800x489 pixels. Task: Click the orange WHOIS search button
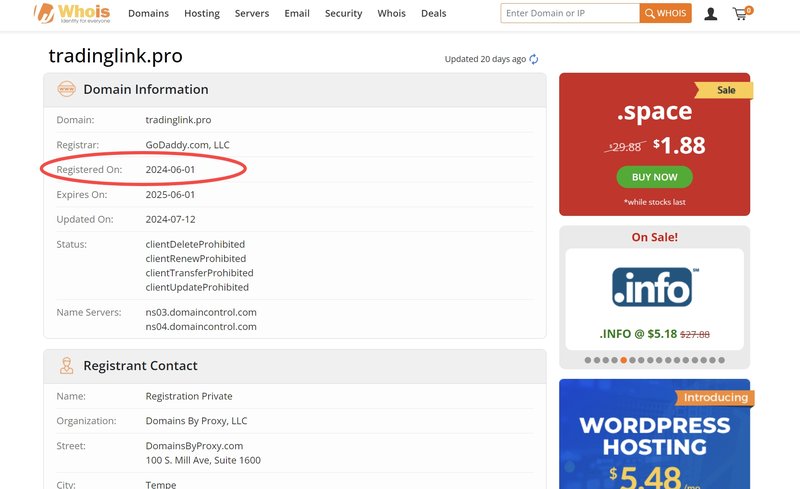665,13
